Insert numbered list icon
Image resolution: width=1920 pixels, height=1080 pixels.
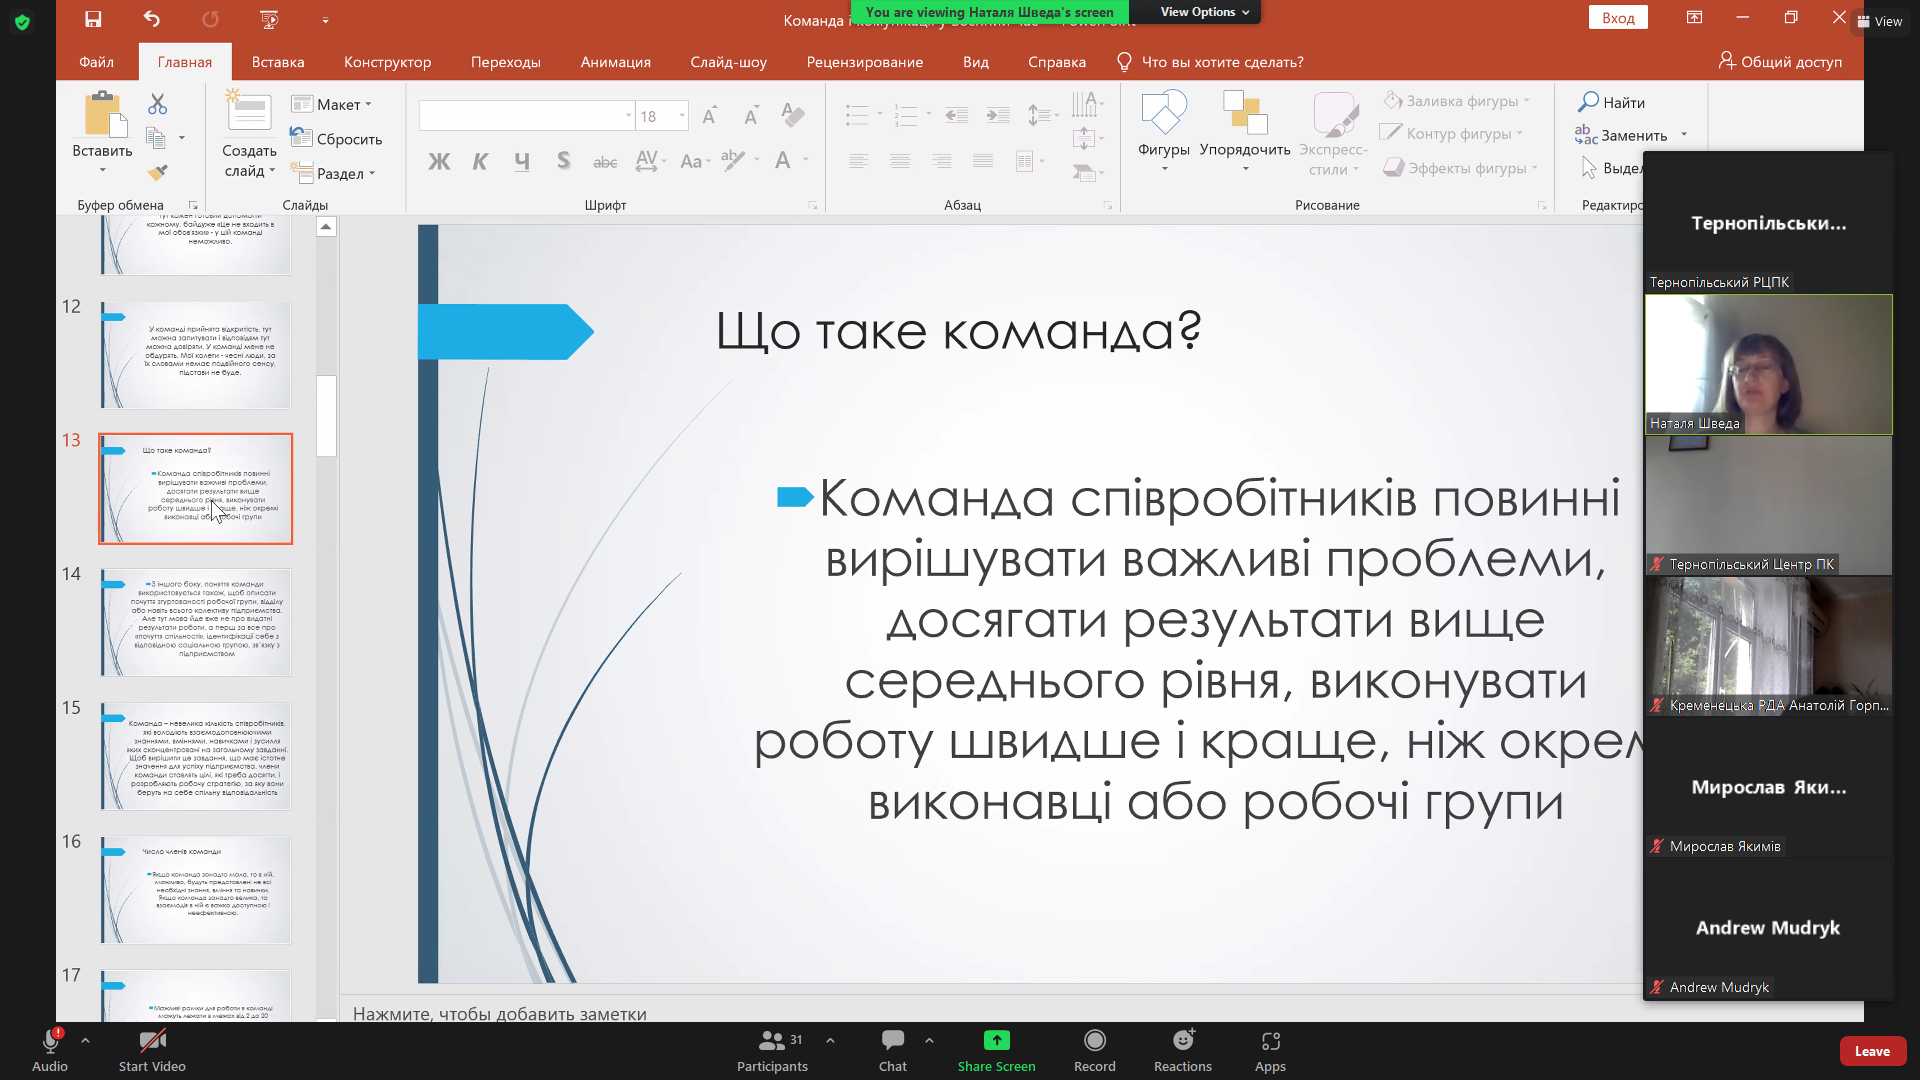[905, 115]
